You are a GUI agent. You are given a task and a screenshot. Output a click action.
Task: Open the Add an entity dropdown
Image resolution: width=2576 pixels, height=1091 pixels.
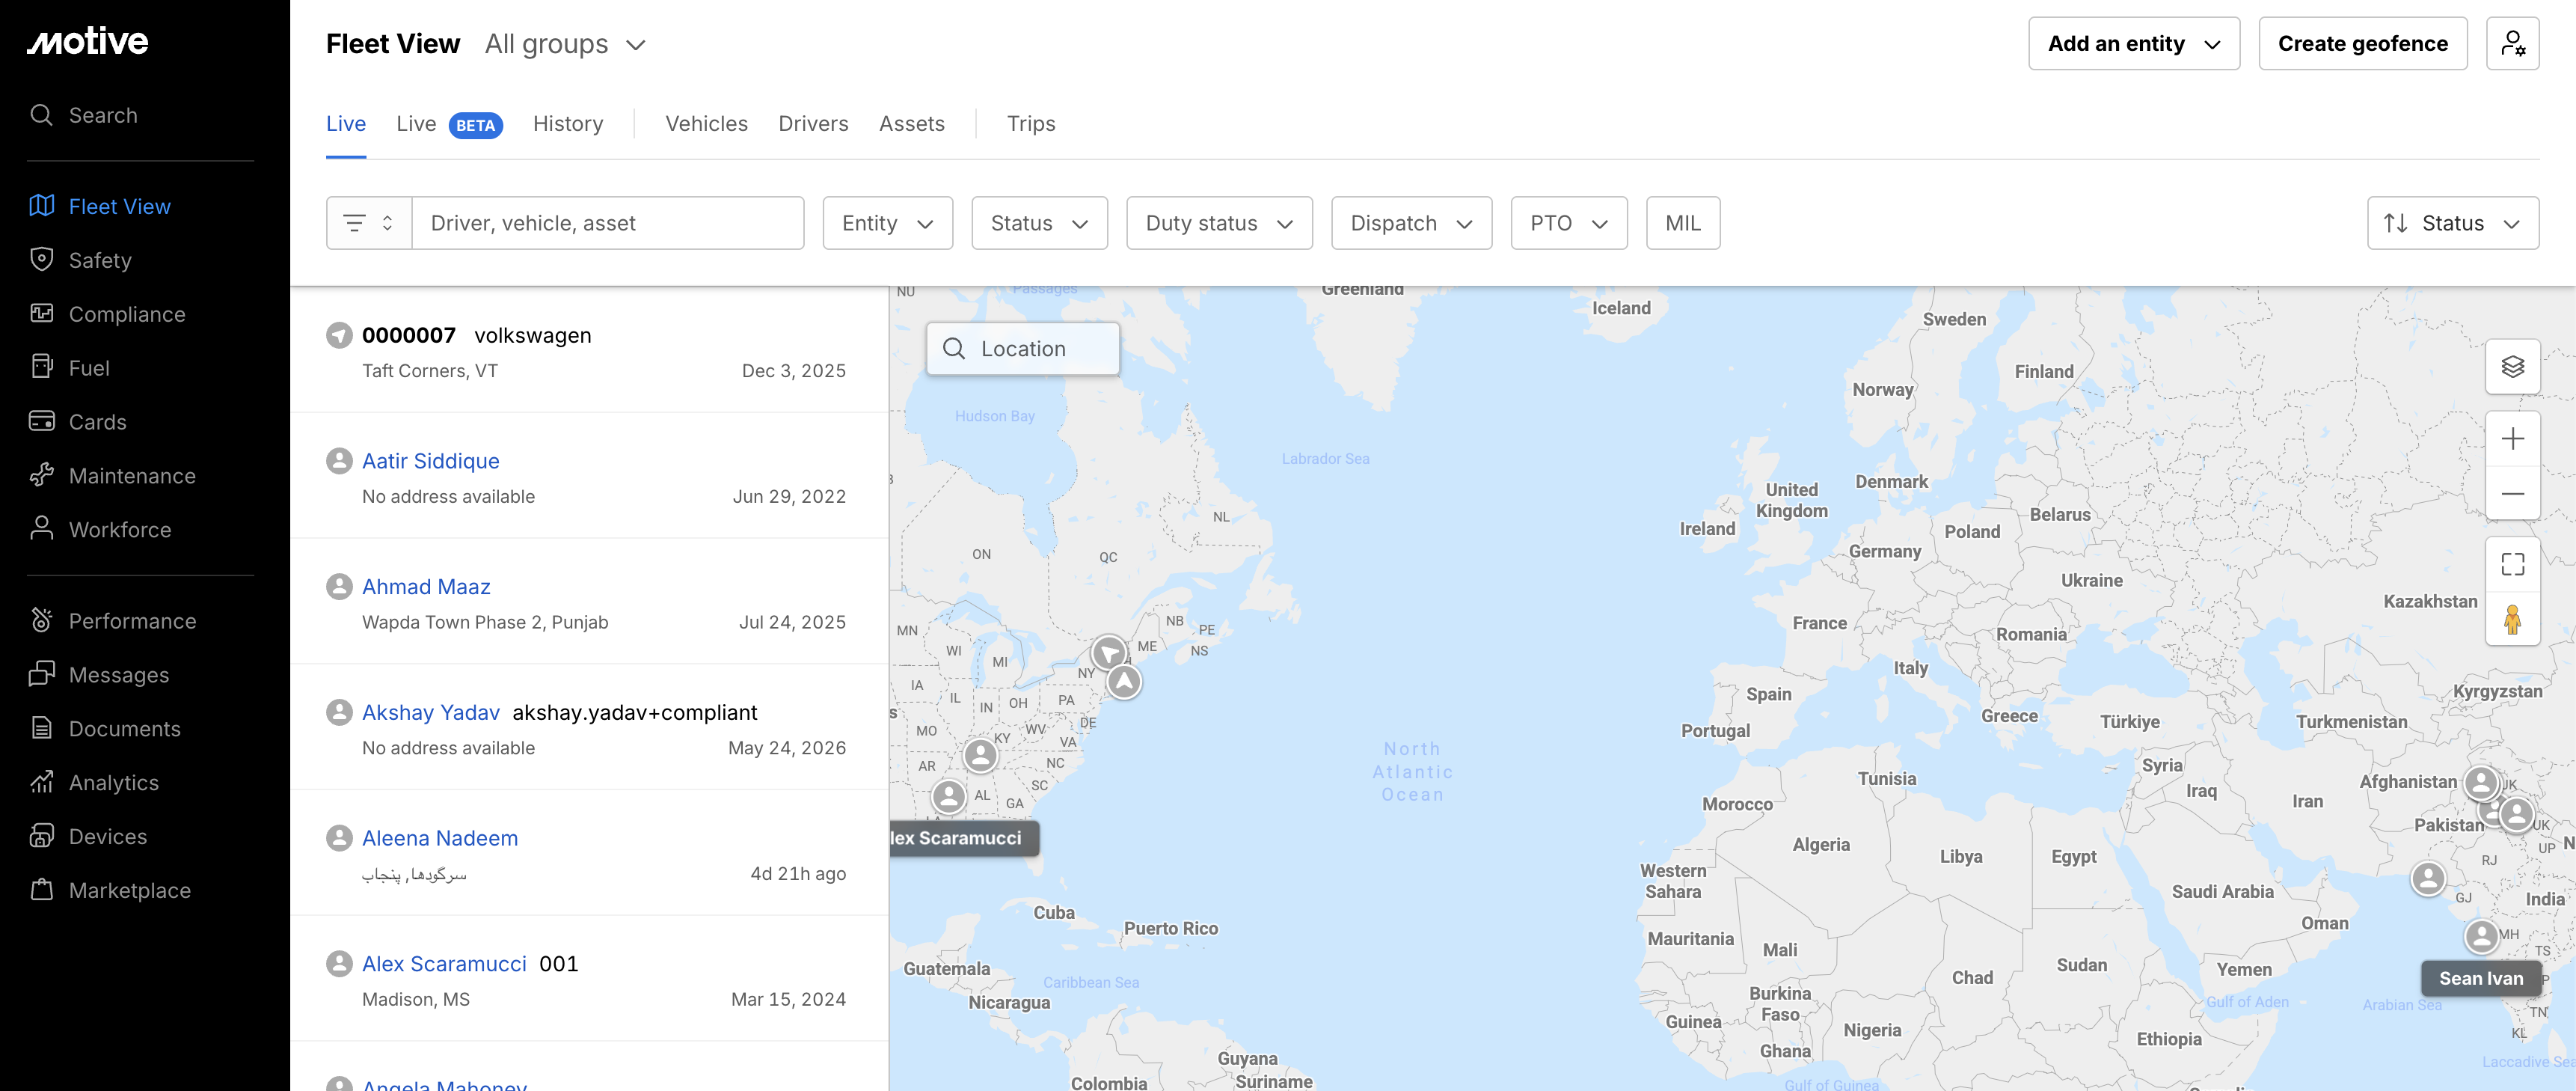[x=2133, y=43]
